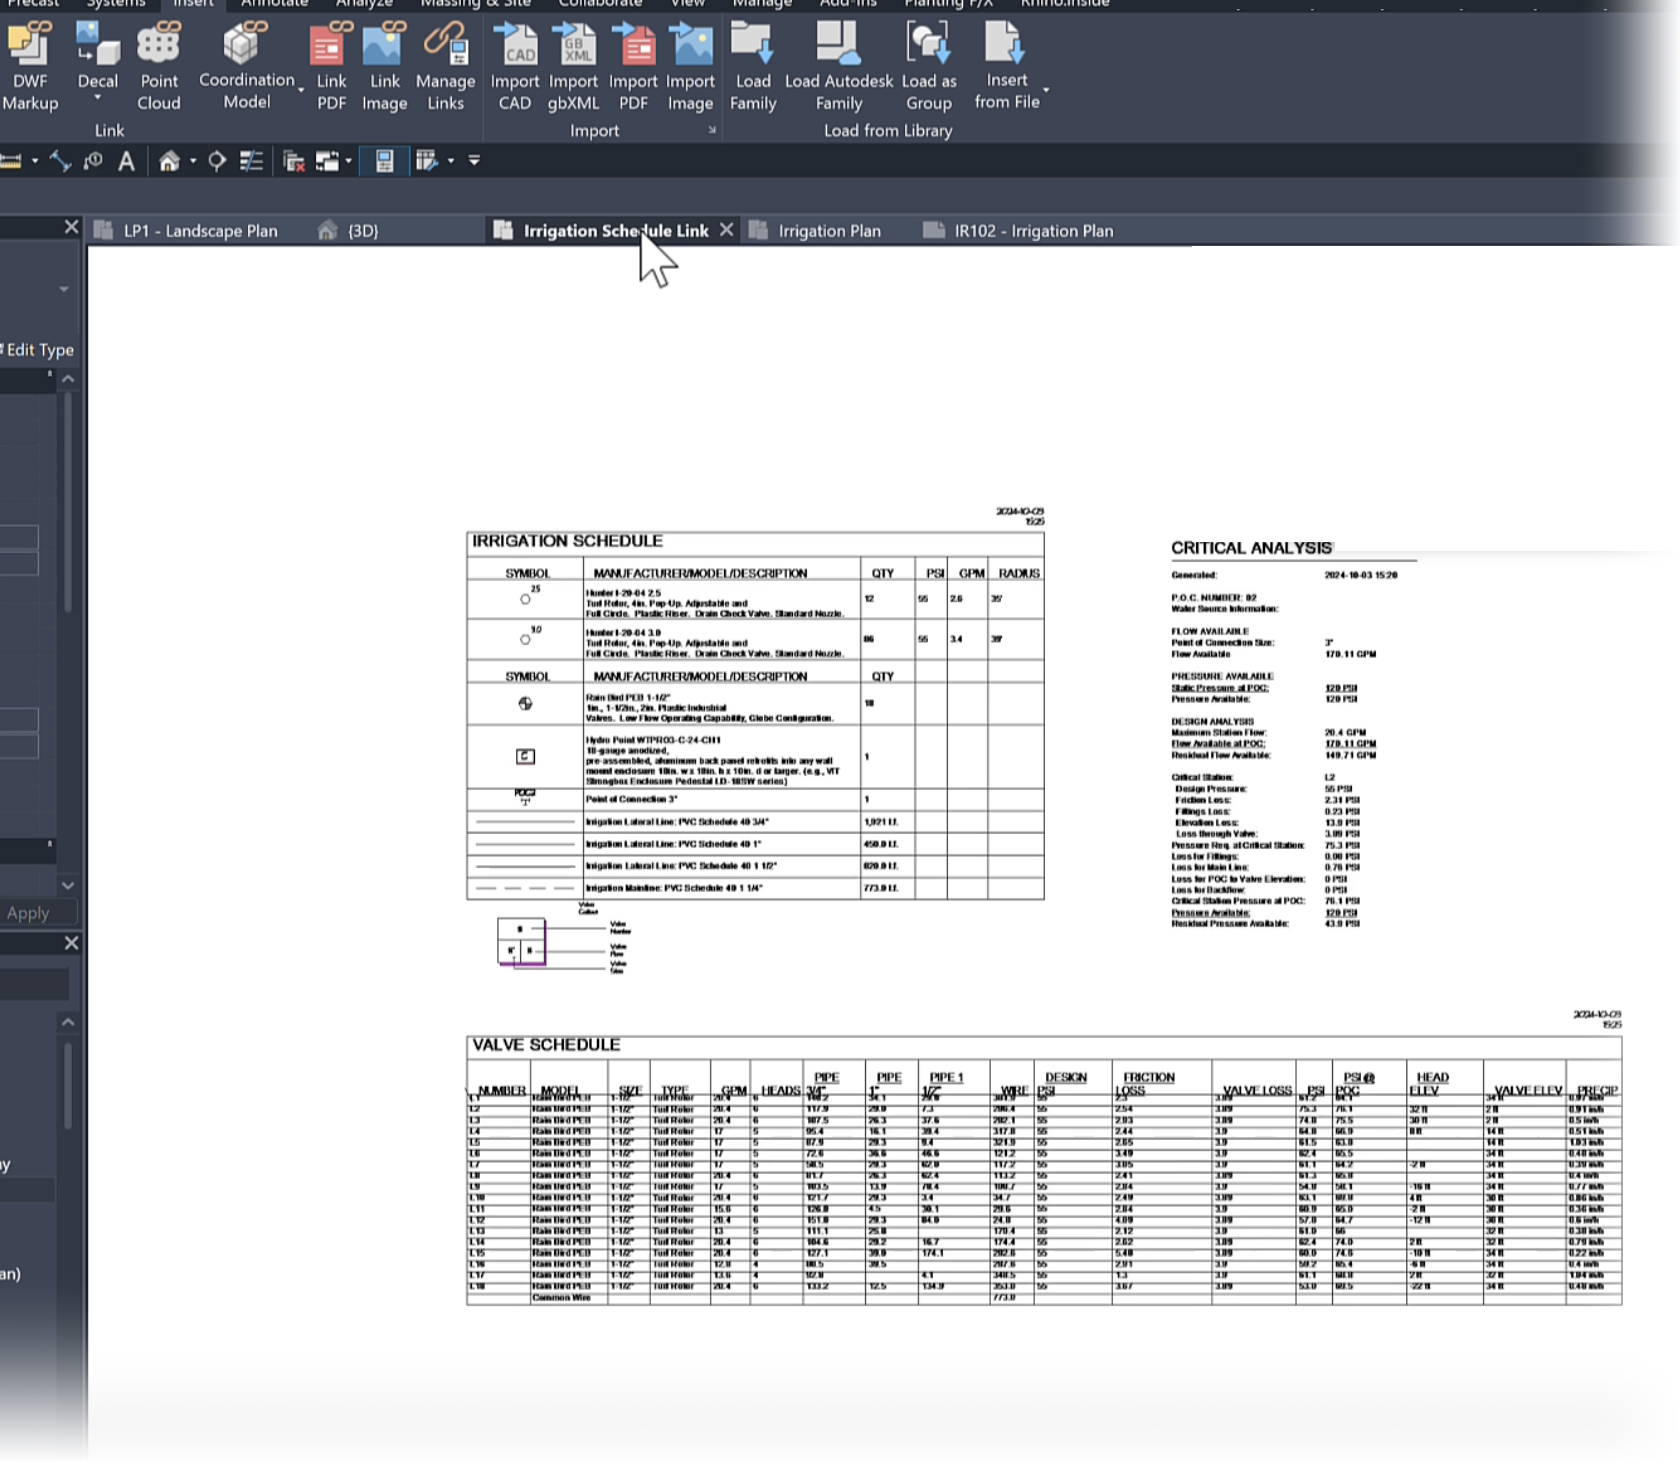Click the Edit Type button
The image size is (1680, 1475).
pos(38,350)
